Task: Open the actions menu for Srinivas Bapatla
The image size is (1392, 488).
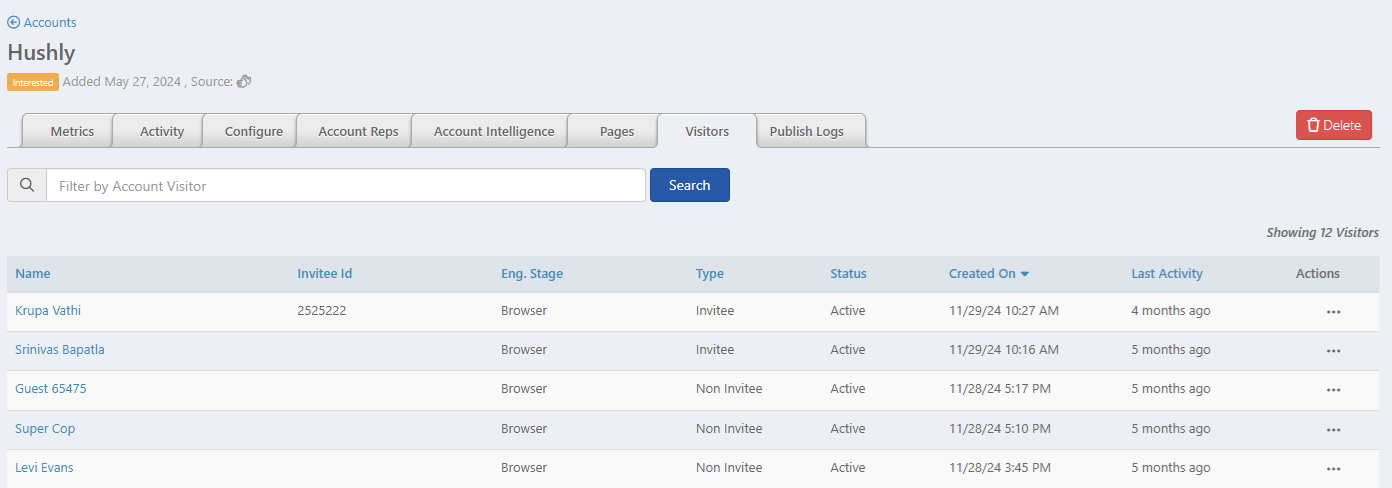Action: point(1333,351)
